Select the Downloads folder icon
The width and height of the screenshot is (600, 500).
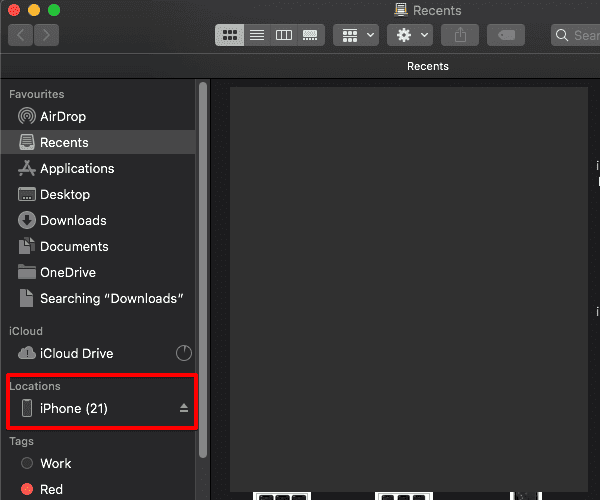pos(27,221)
